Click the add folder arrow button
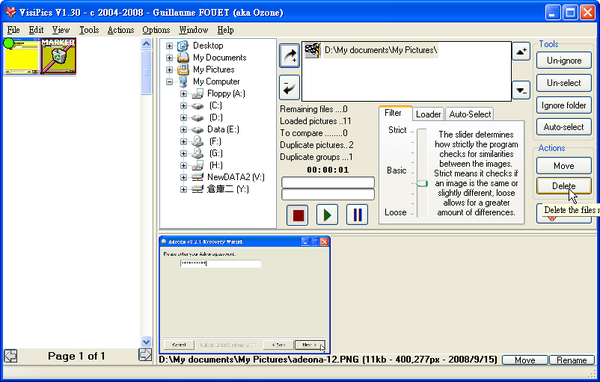 289,56
